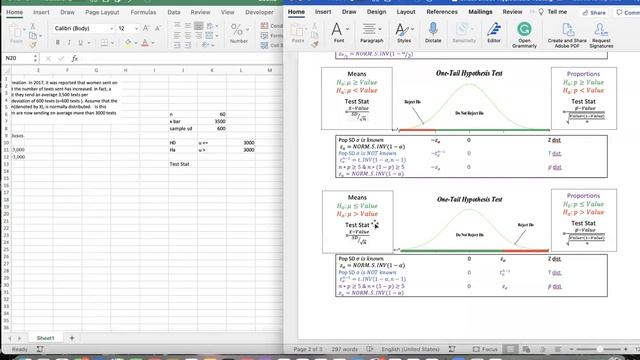
Task: Toggle Focus mode in Word status bar
Action: (x=485, y=349)
